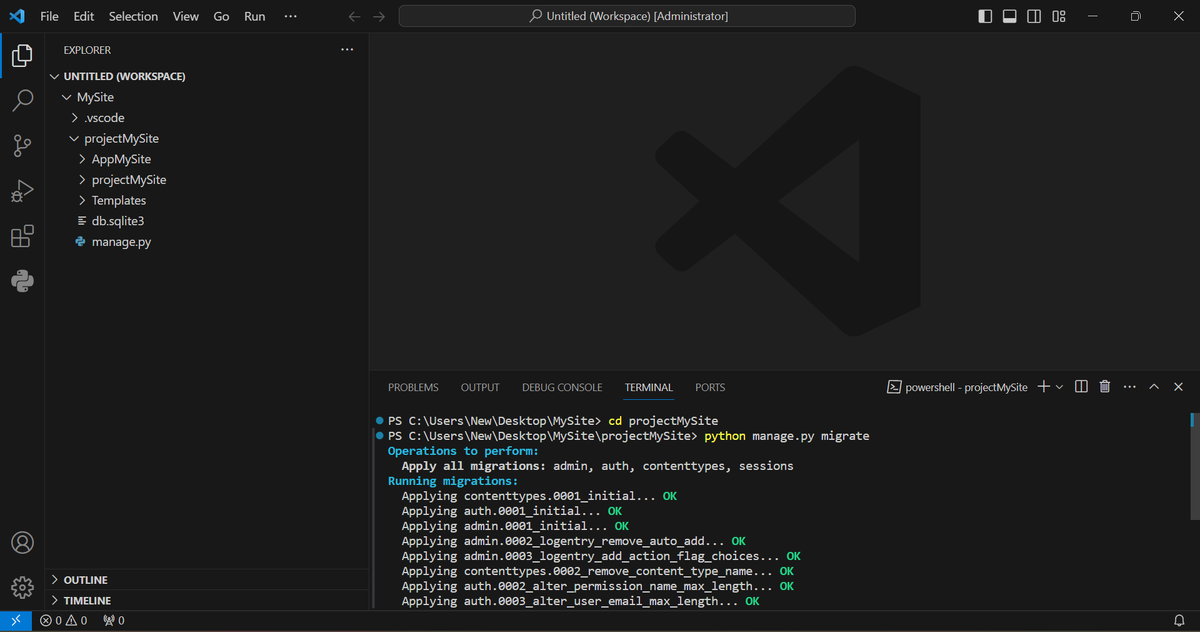Open Source Control view
Viewport: 1200px width, 632px height.
[x=22, y=146]
